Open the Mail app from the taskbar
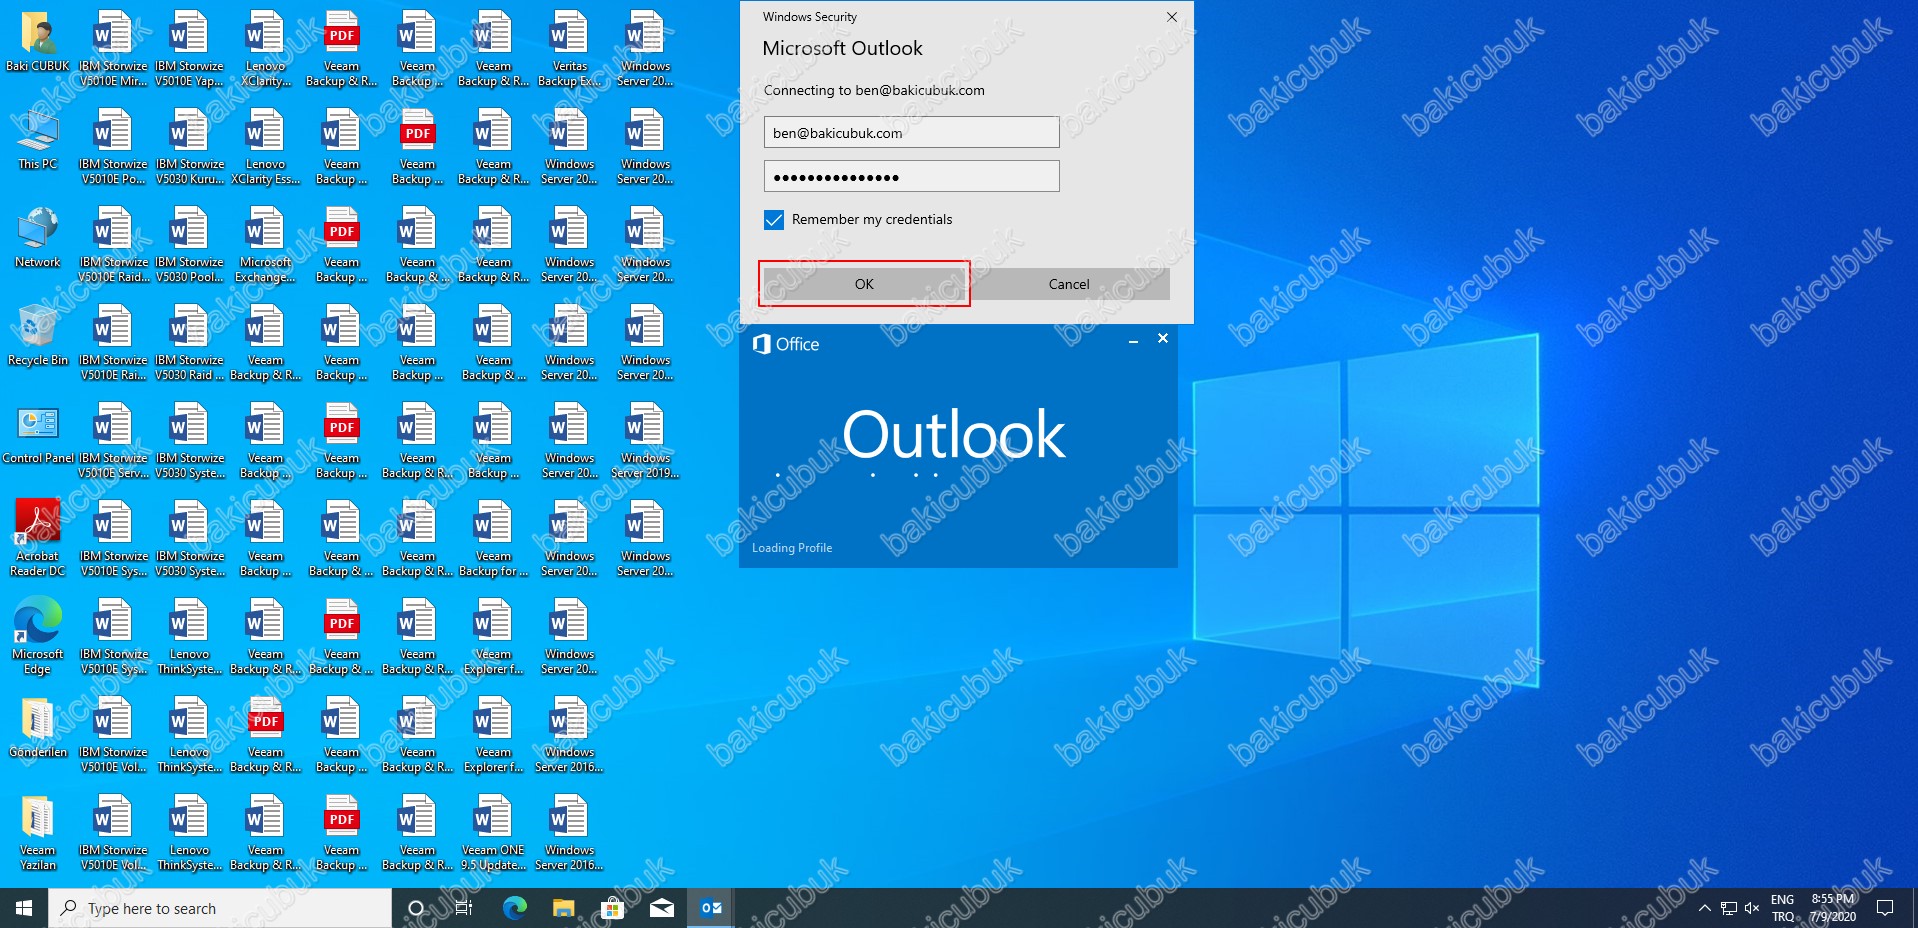Viewport: 1918px width, 928px height. 661,908
